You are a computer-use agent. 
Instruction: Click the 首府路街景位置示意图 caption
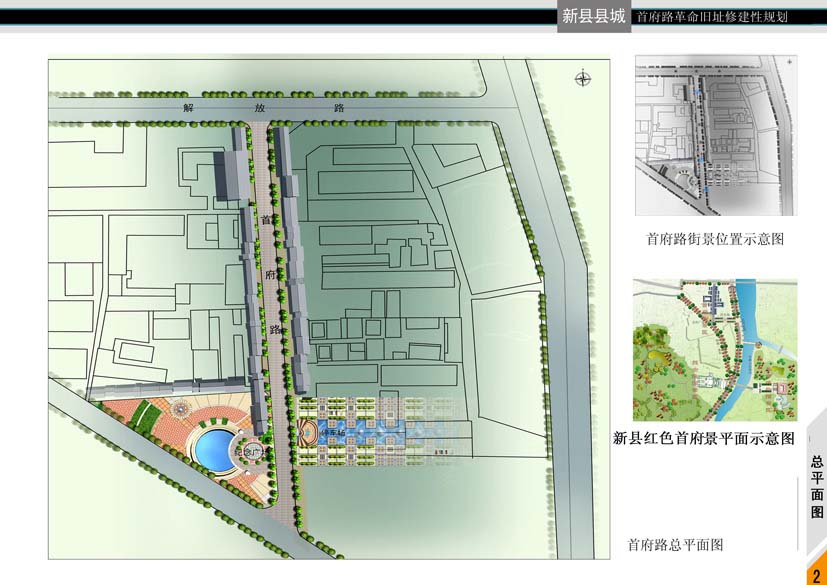tap(714, 239)
